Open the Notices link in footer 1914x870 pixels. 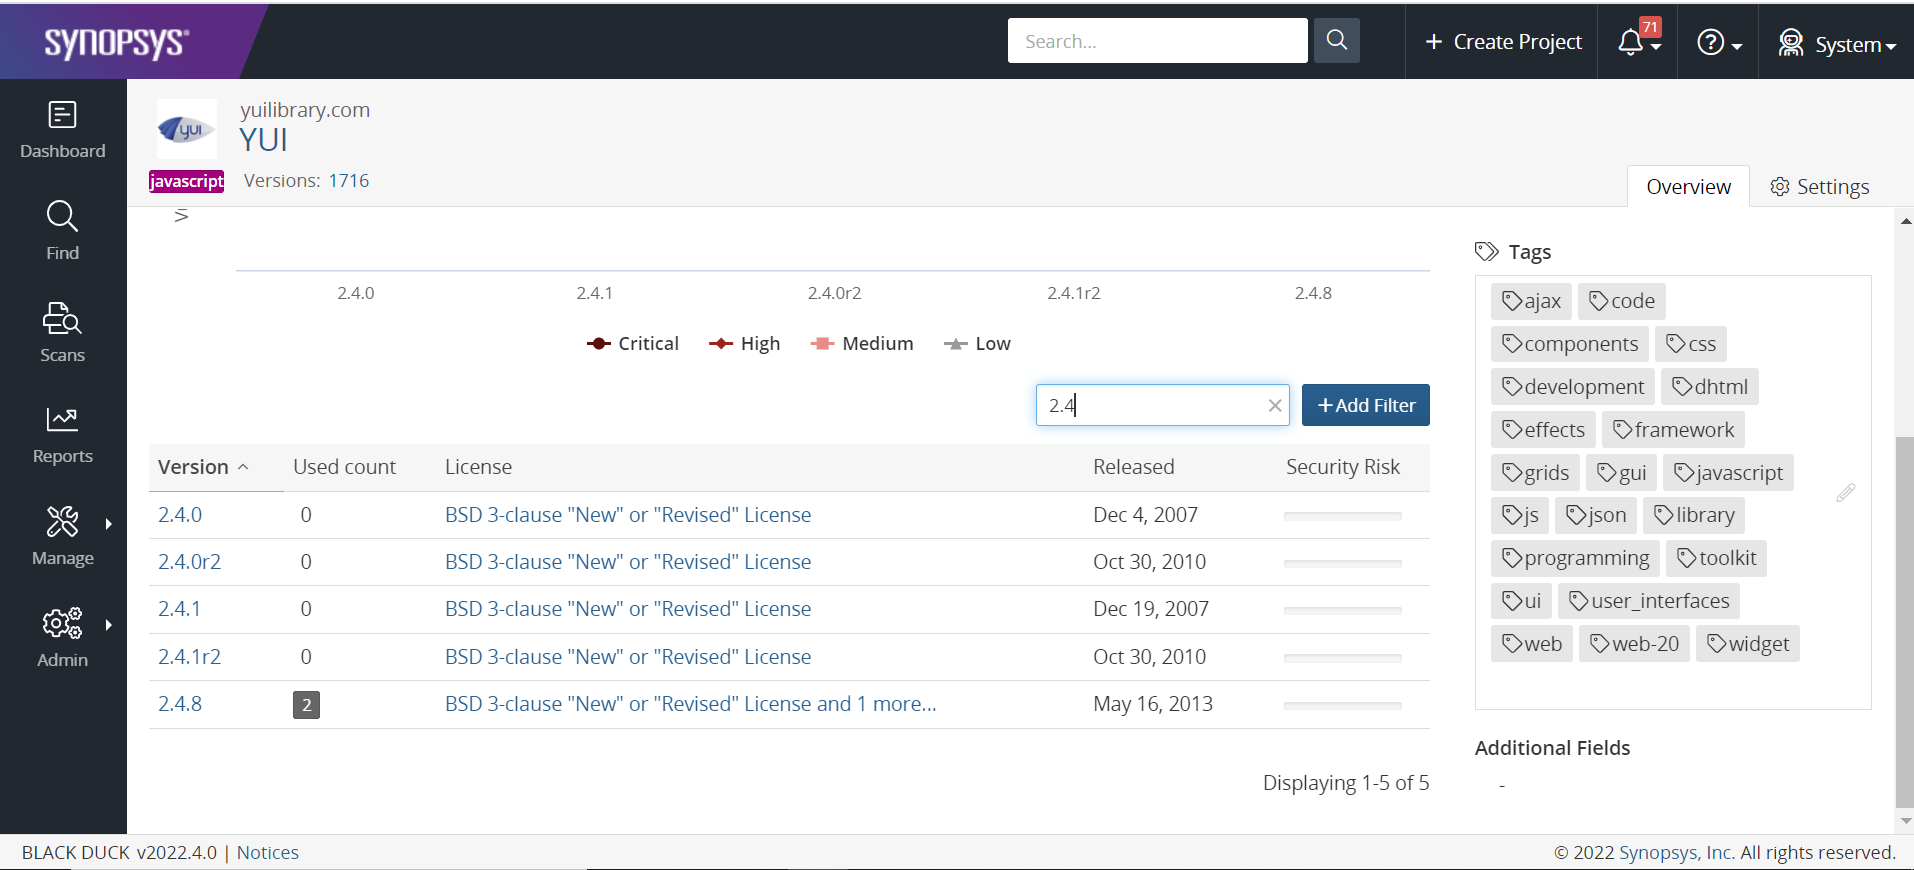268,853
